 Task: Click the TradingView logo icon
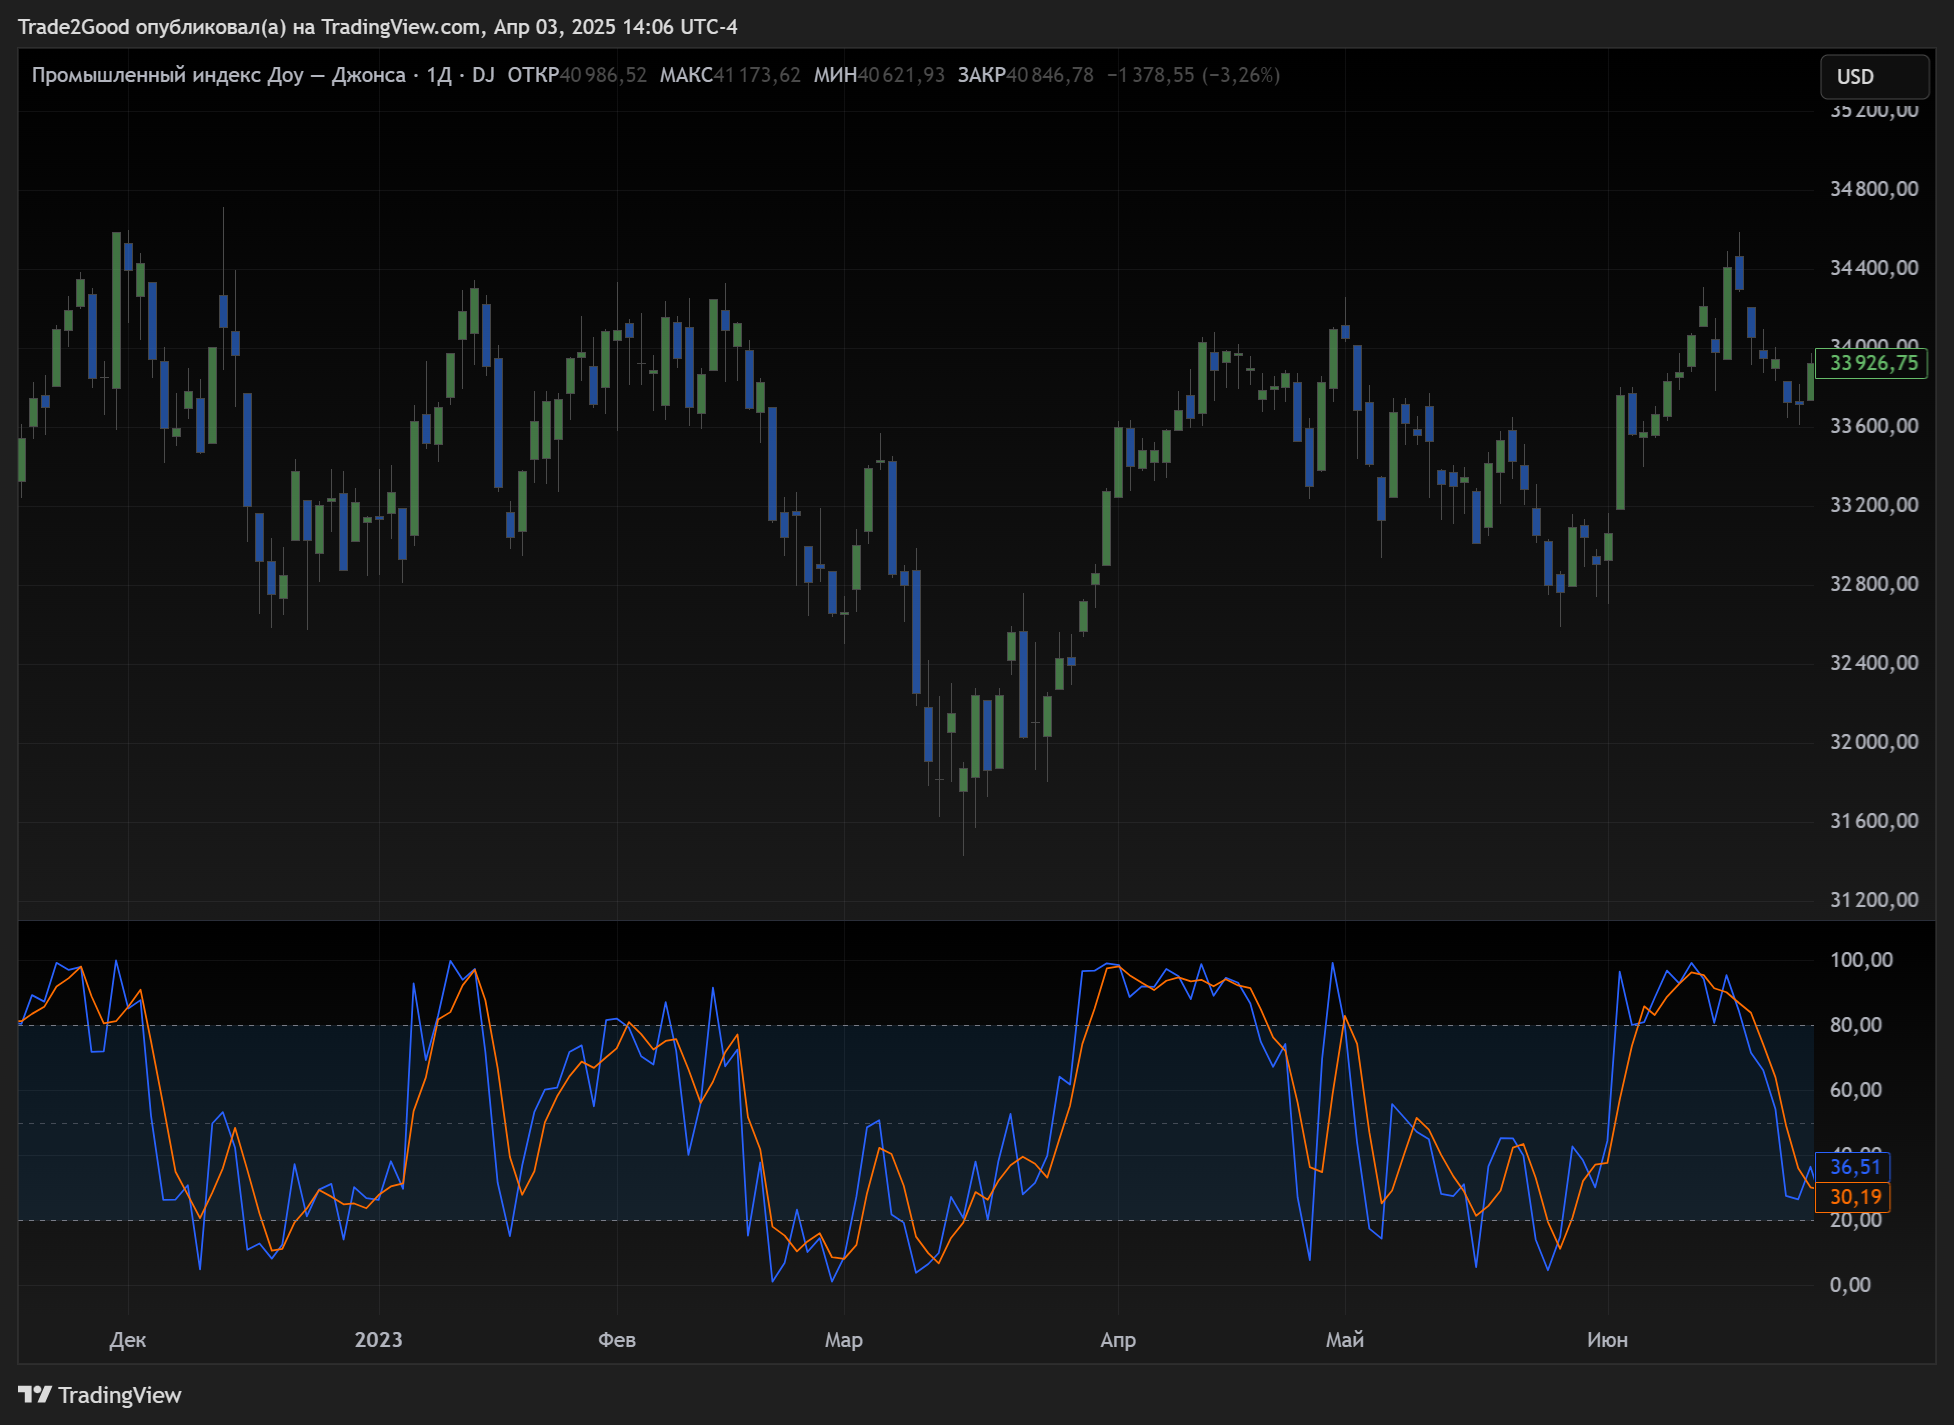point(34,1394)
